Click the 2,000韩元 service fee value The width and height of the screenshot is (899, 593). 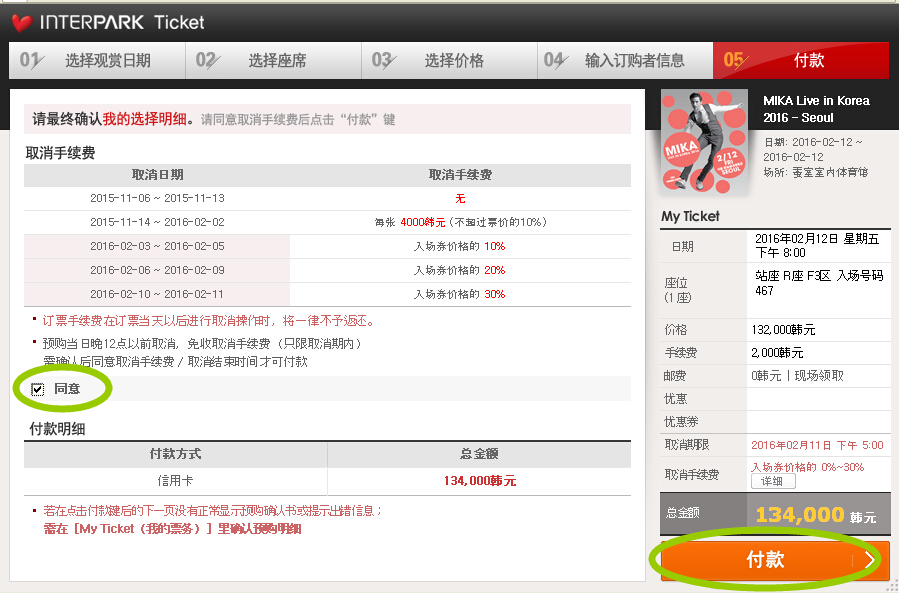pyautogui.click(x=777, y=353)
